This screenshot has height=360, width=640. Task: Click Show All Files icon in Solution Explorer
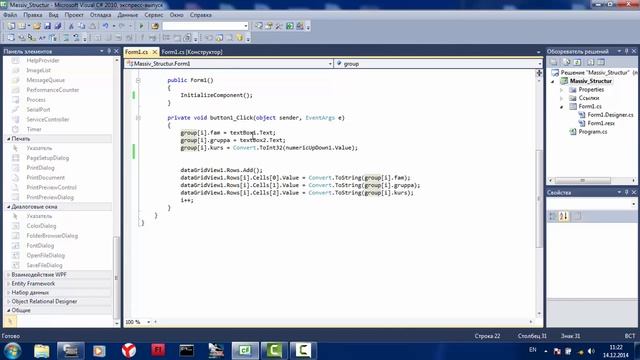[x=567, y=62]
